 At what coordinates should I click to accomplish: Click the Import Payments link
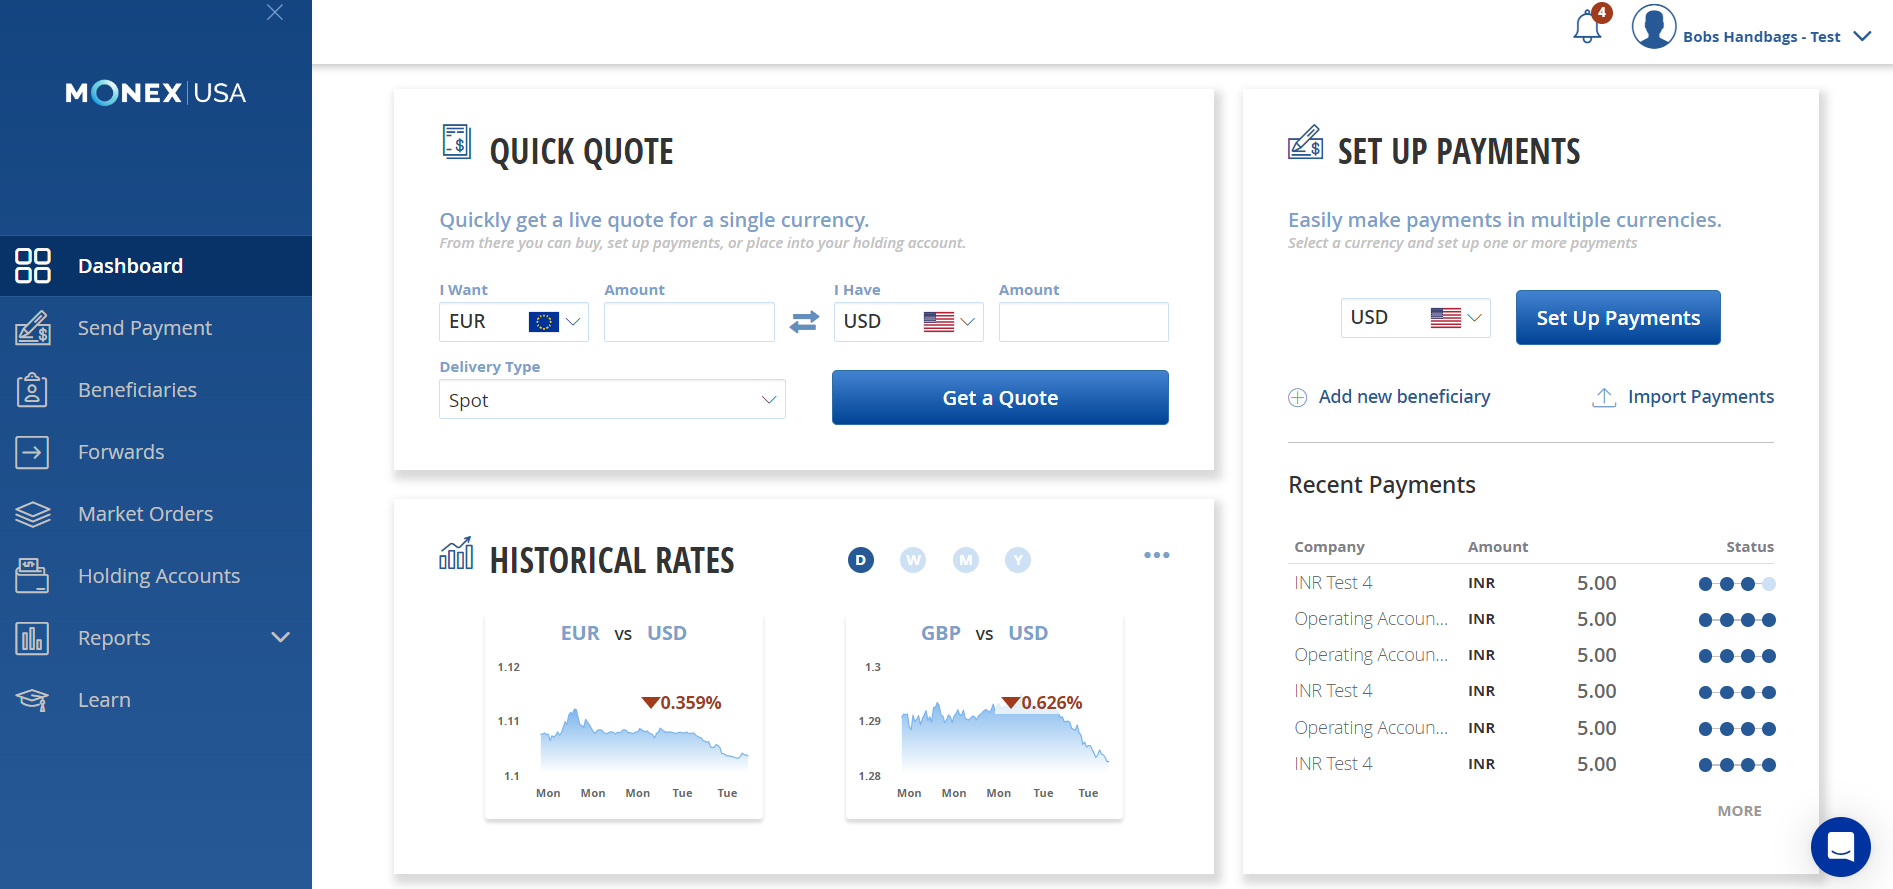point(1701,397)
